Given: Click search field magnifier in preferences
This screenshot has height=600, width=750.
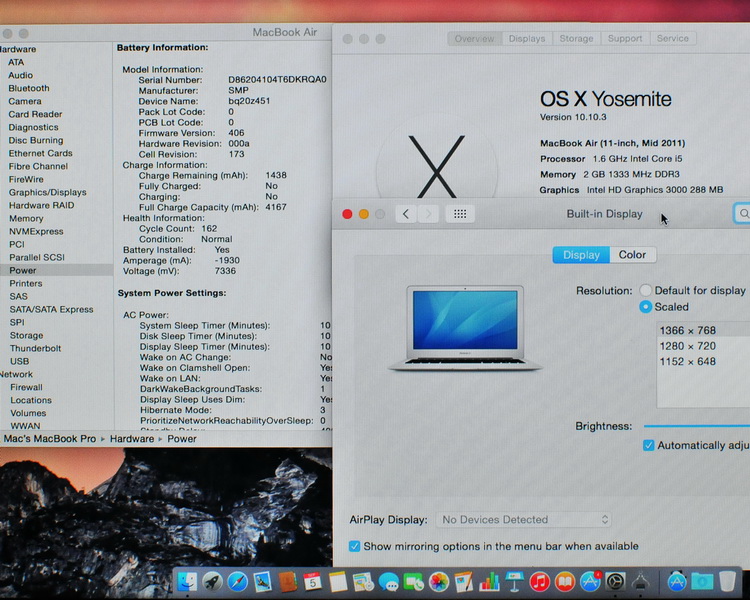Looking at the screenshot, I should coord(743,213).
